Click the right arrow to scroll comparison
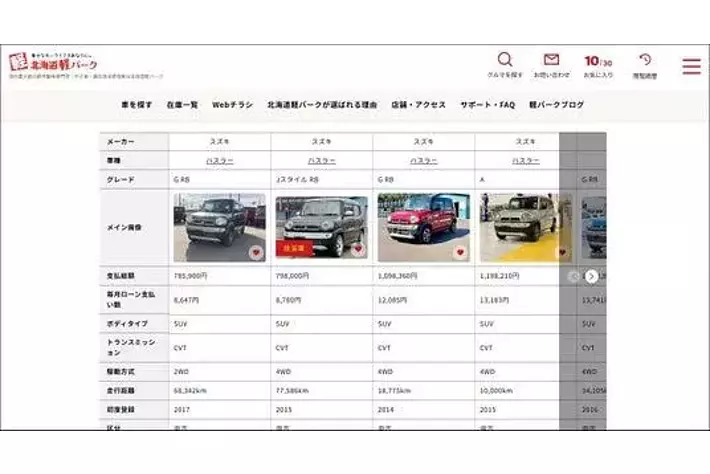The height and width of the screenshot is (474, 710). coord(591,276)
